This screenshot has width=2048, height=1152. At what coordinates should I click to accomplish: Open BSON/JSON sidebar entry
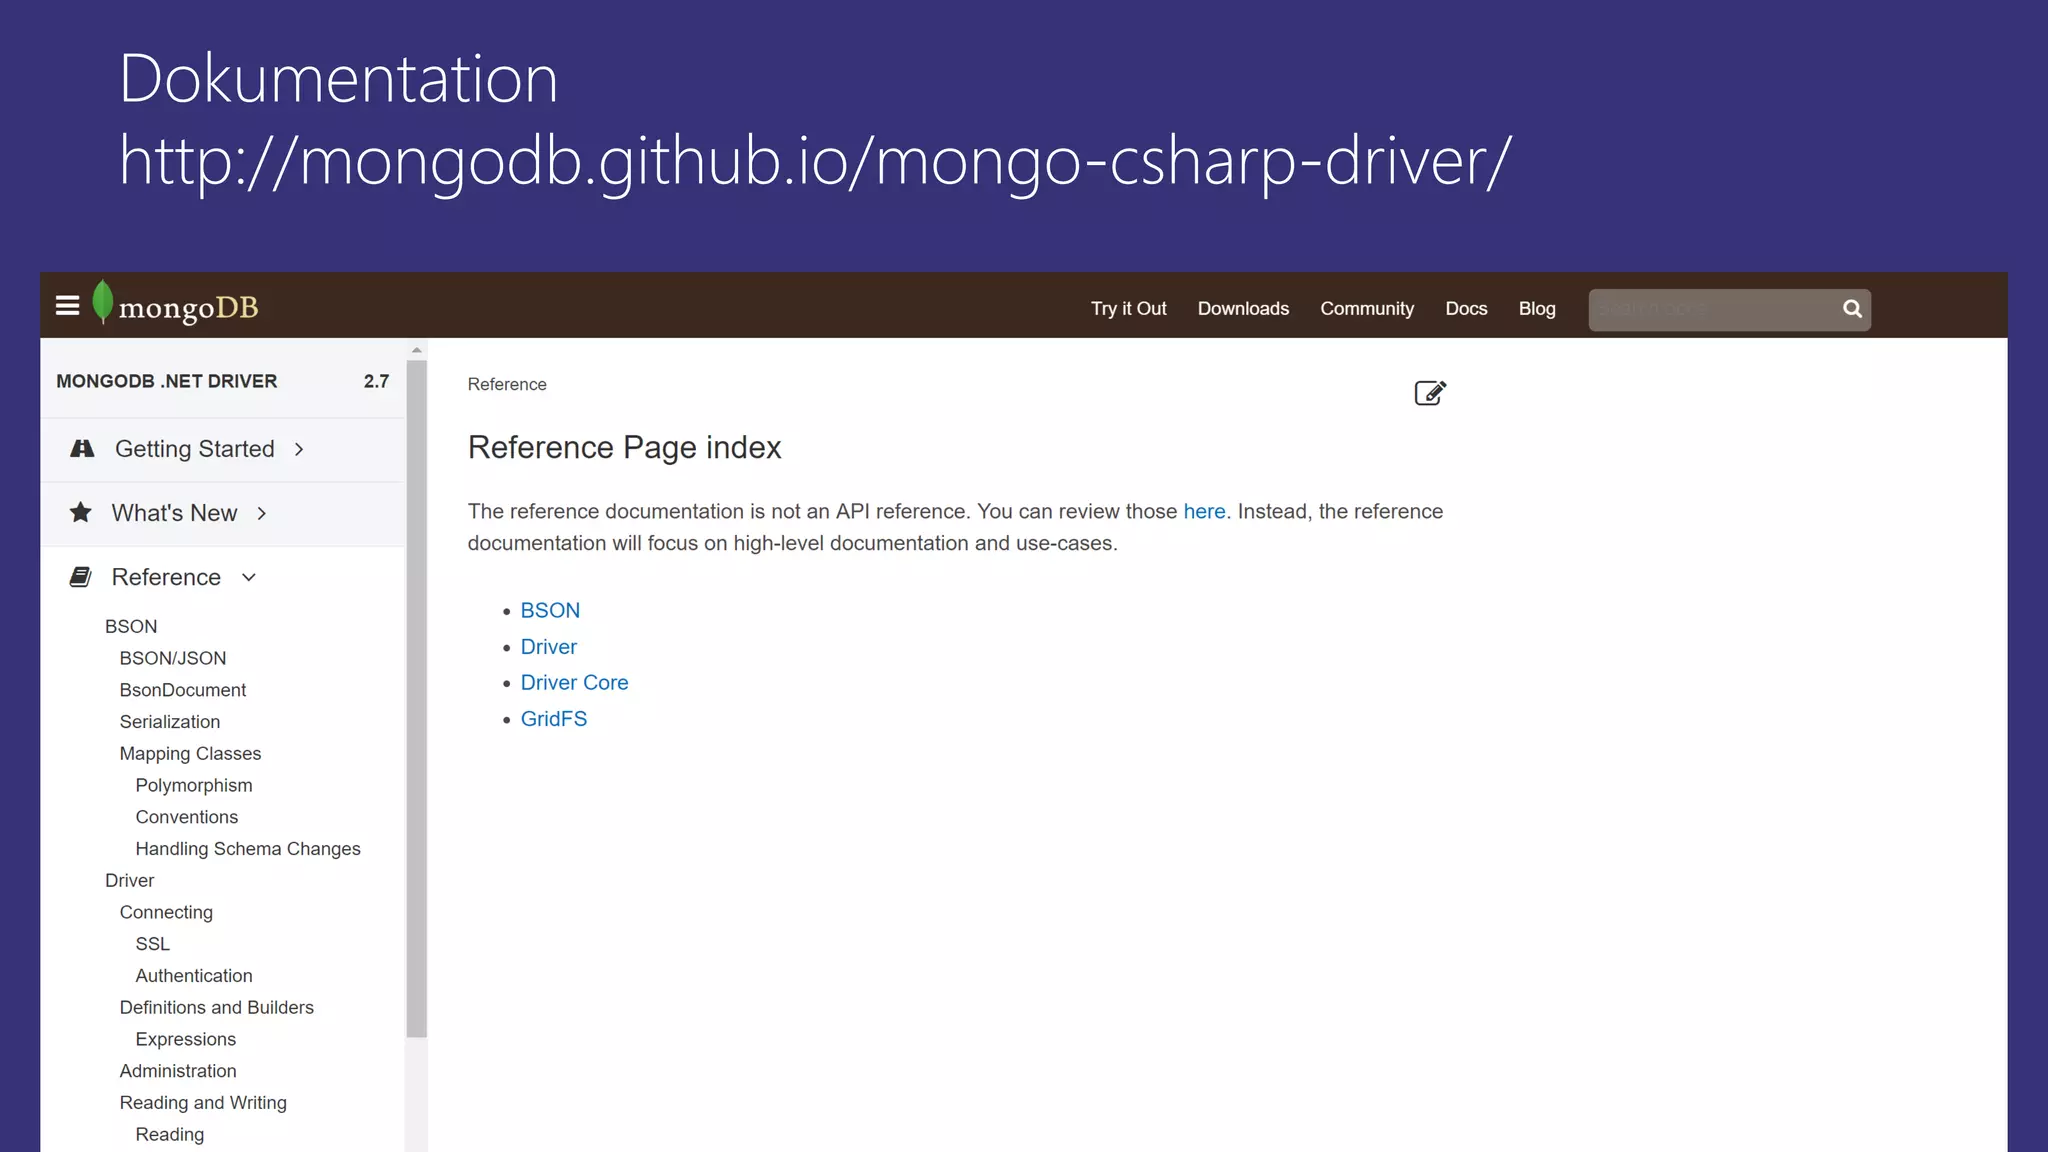click(173, 658)
